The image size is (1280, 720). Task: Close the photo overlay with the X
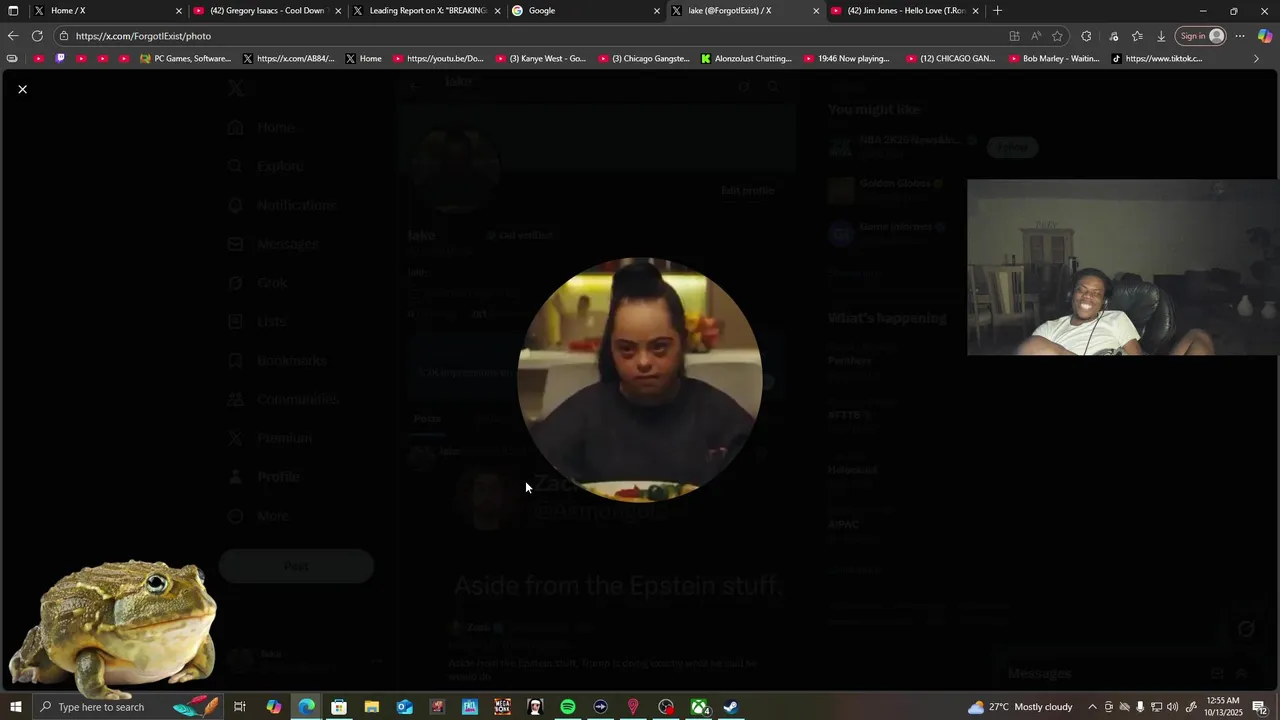[x=22, y=90]
